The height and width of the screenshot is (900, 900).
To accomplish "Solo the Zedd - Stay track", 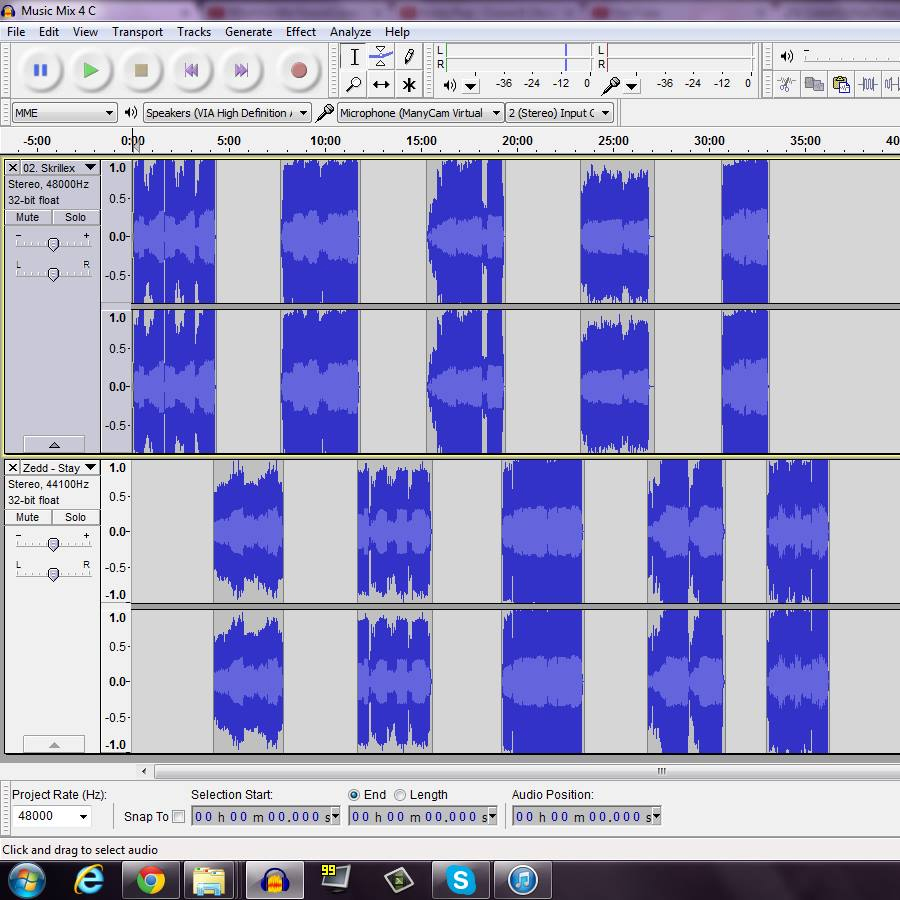I will pos(76,517).
